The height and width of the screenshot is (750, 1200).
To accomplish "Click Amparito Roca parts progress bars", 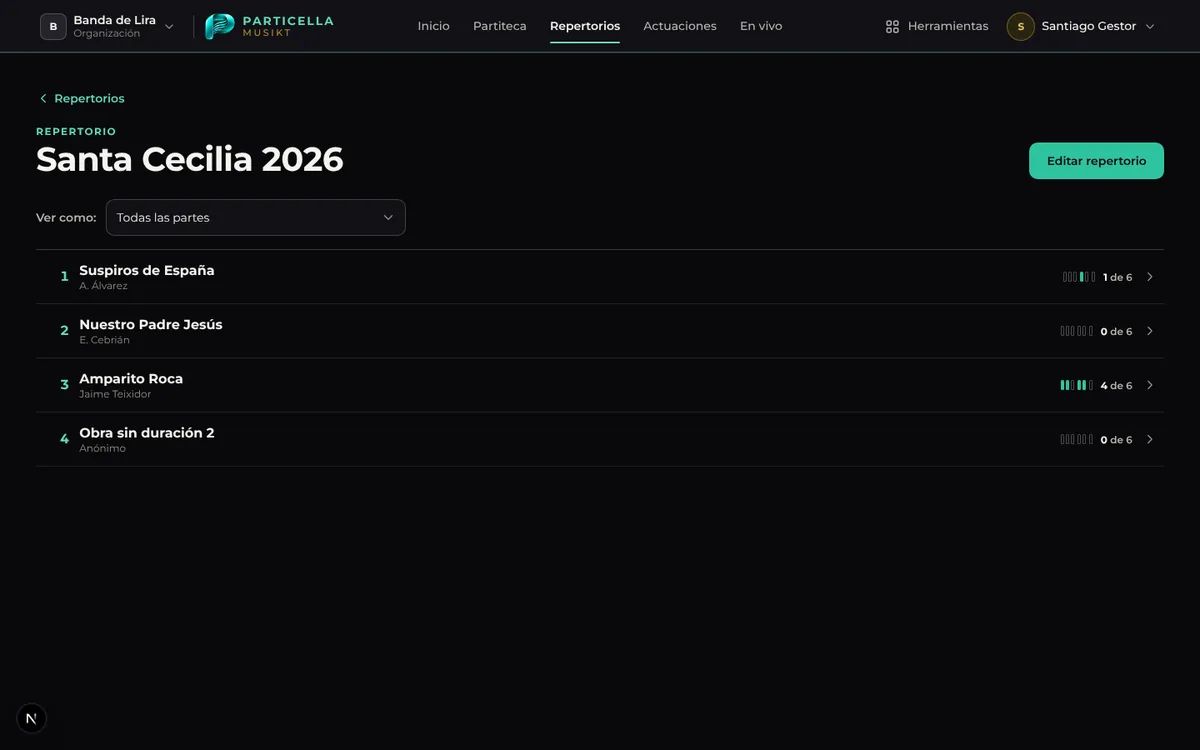I will click(x=1077, y=385).
